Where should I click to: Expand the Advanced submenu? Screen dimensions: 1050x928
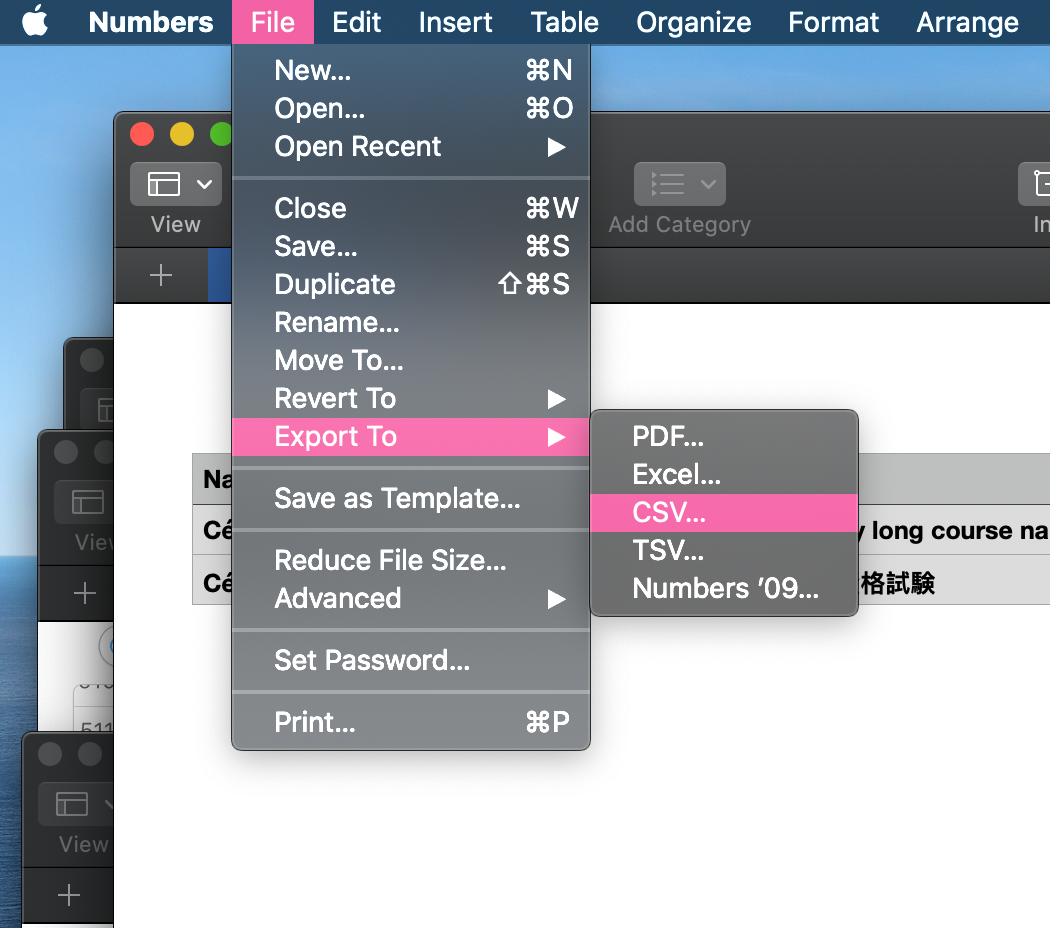(410, 599)
